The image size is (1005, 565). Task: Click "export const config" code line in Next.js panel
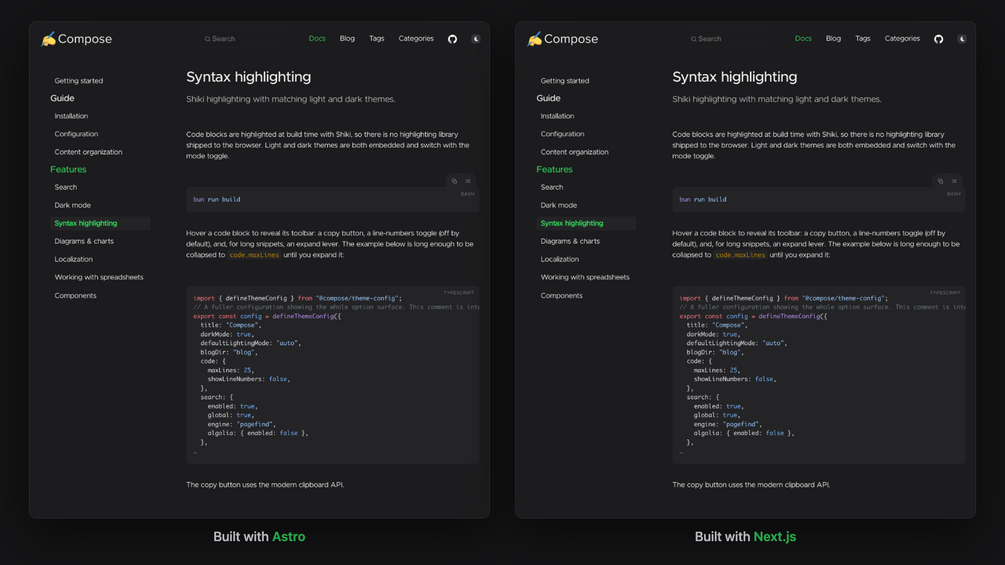753,316
